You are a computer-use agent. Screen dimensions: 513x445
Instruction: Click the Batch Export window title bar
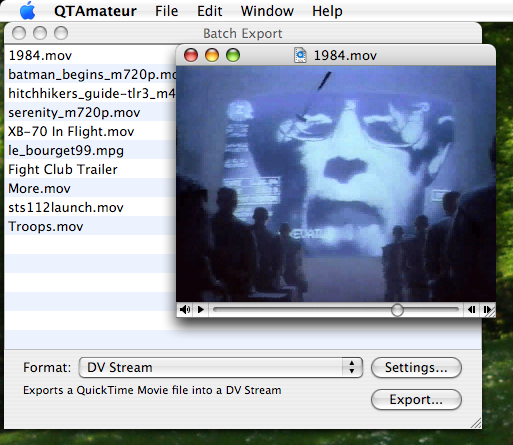coord(243,33)
